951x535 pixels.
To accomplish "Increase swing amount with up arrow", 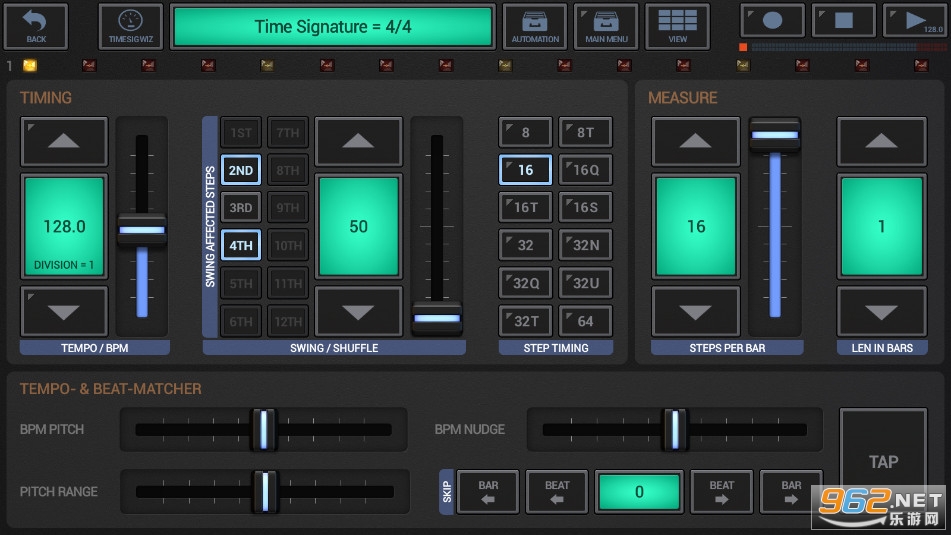I will [358, 142].
